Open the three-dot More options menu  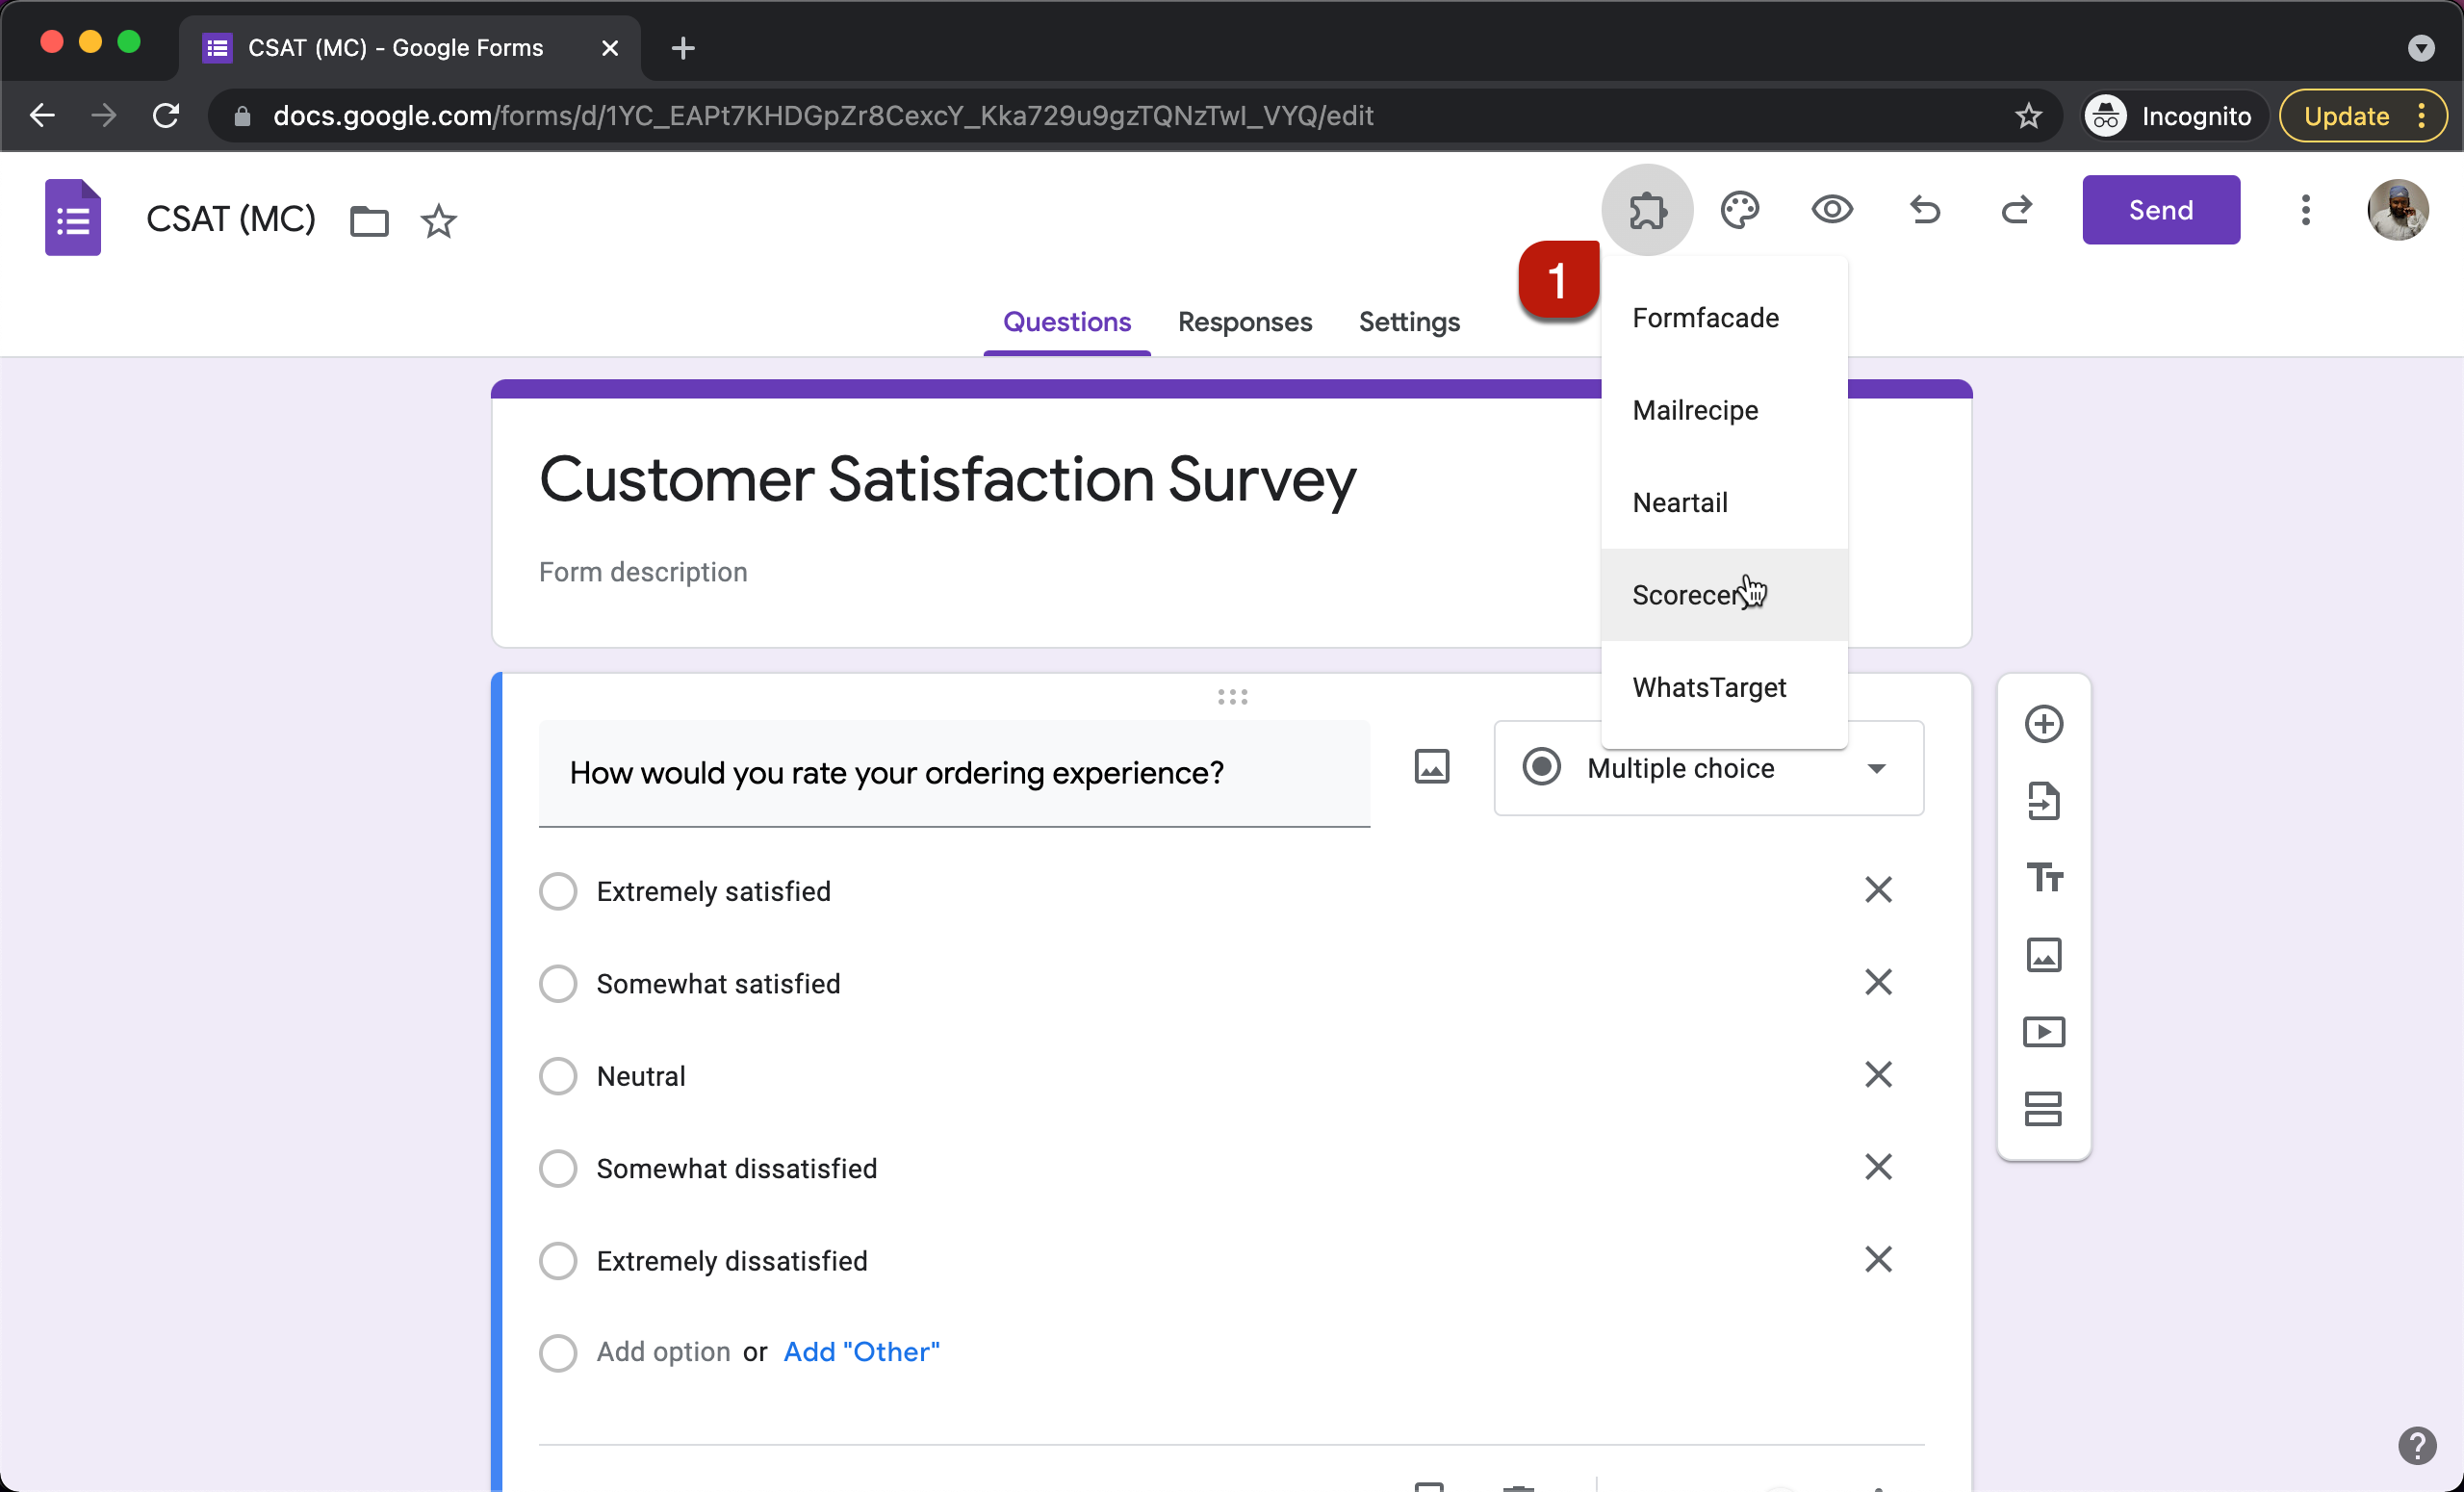point(2305,210)
